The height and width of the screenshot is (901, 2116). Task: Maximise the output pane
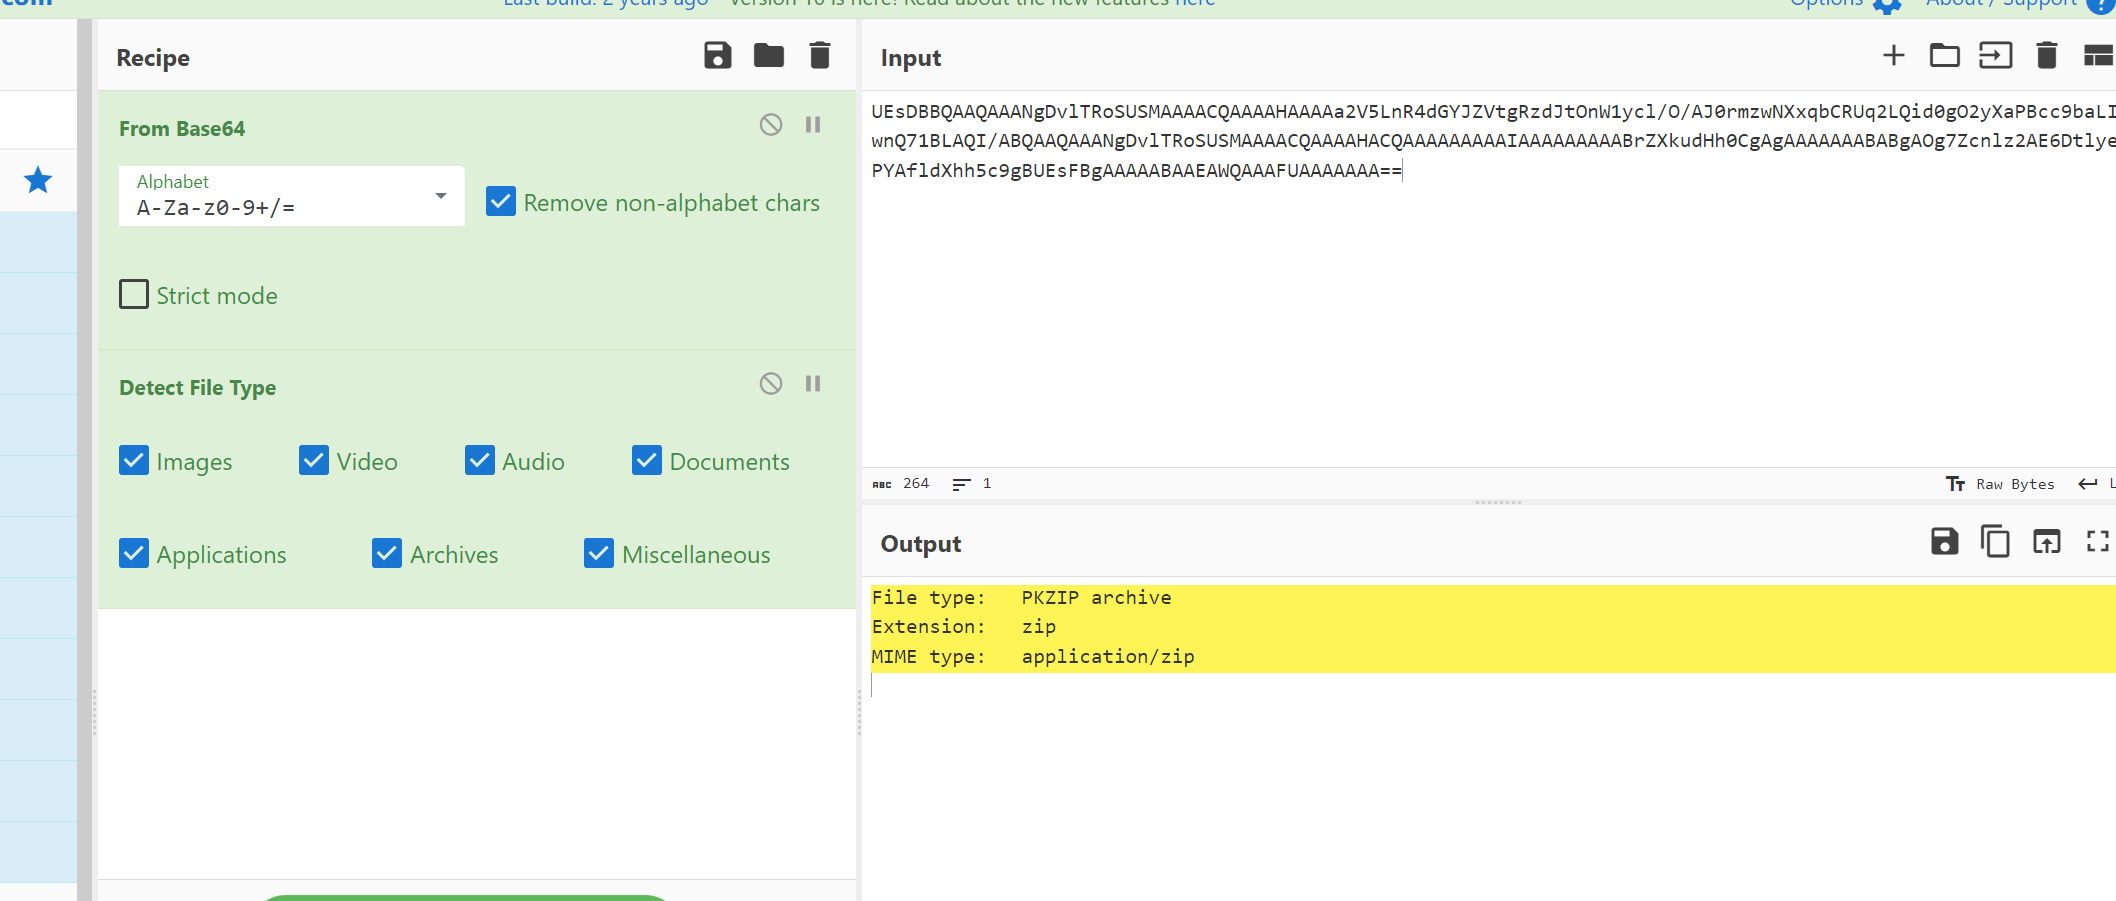pyautogui.click(x=2097, y=542)
